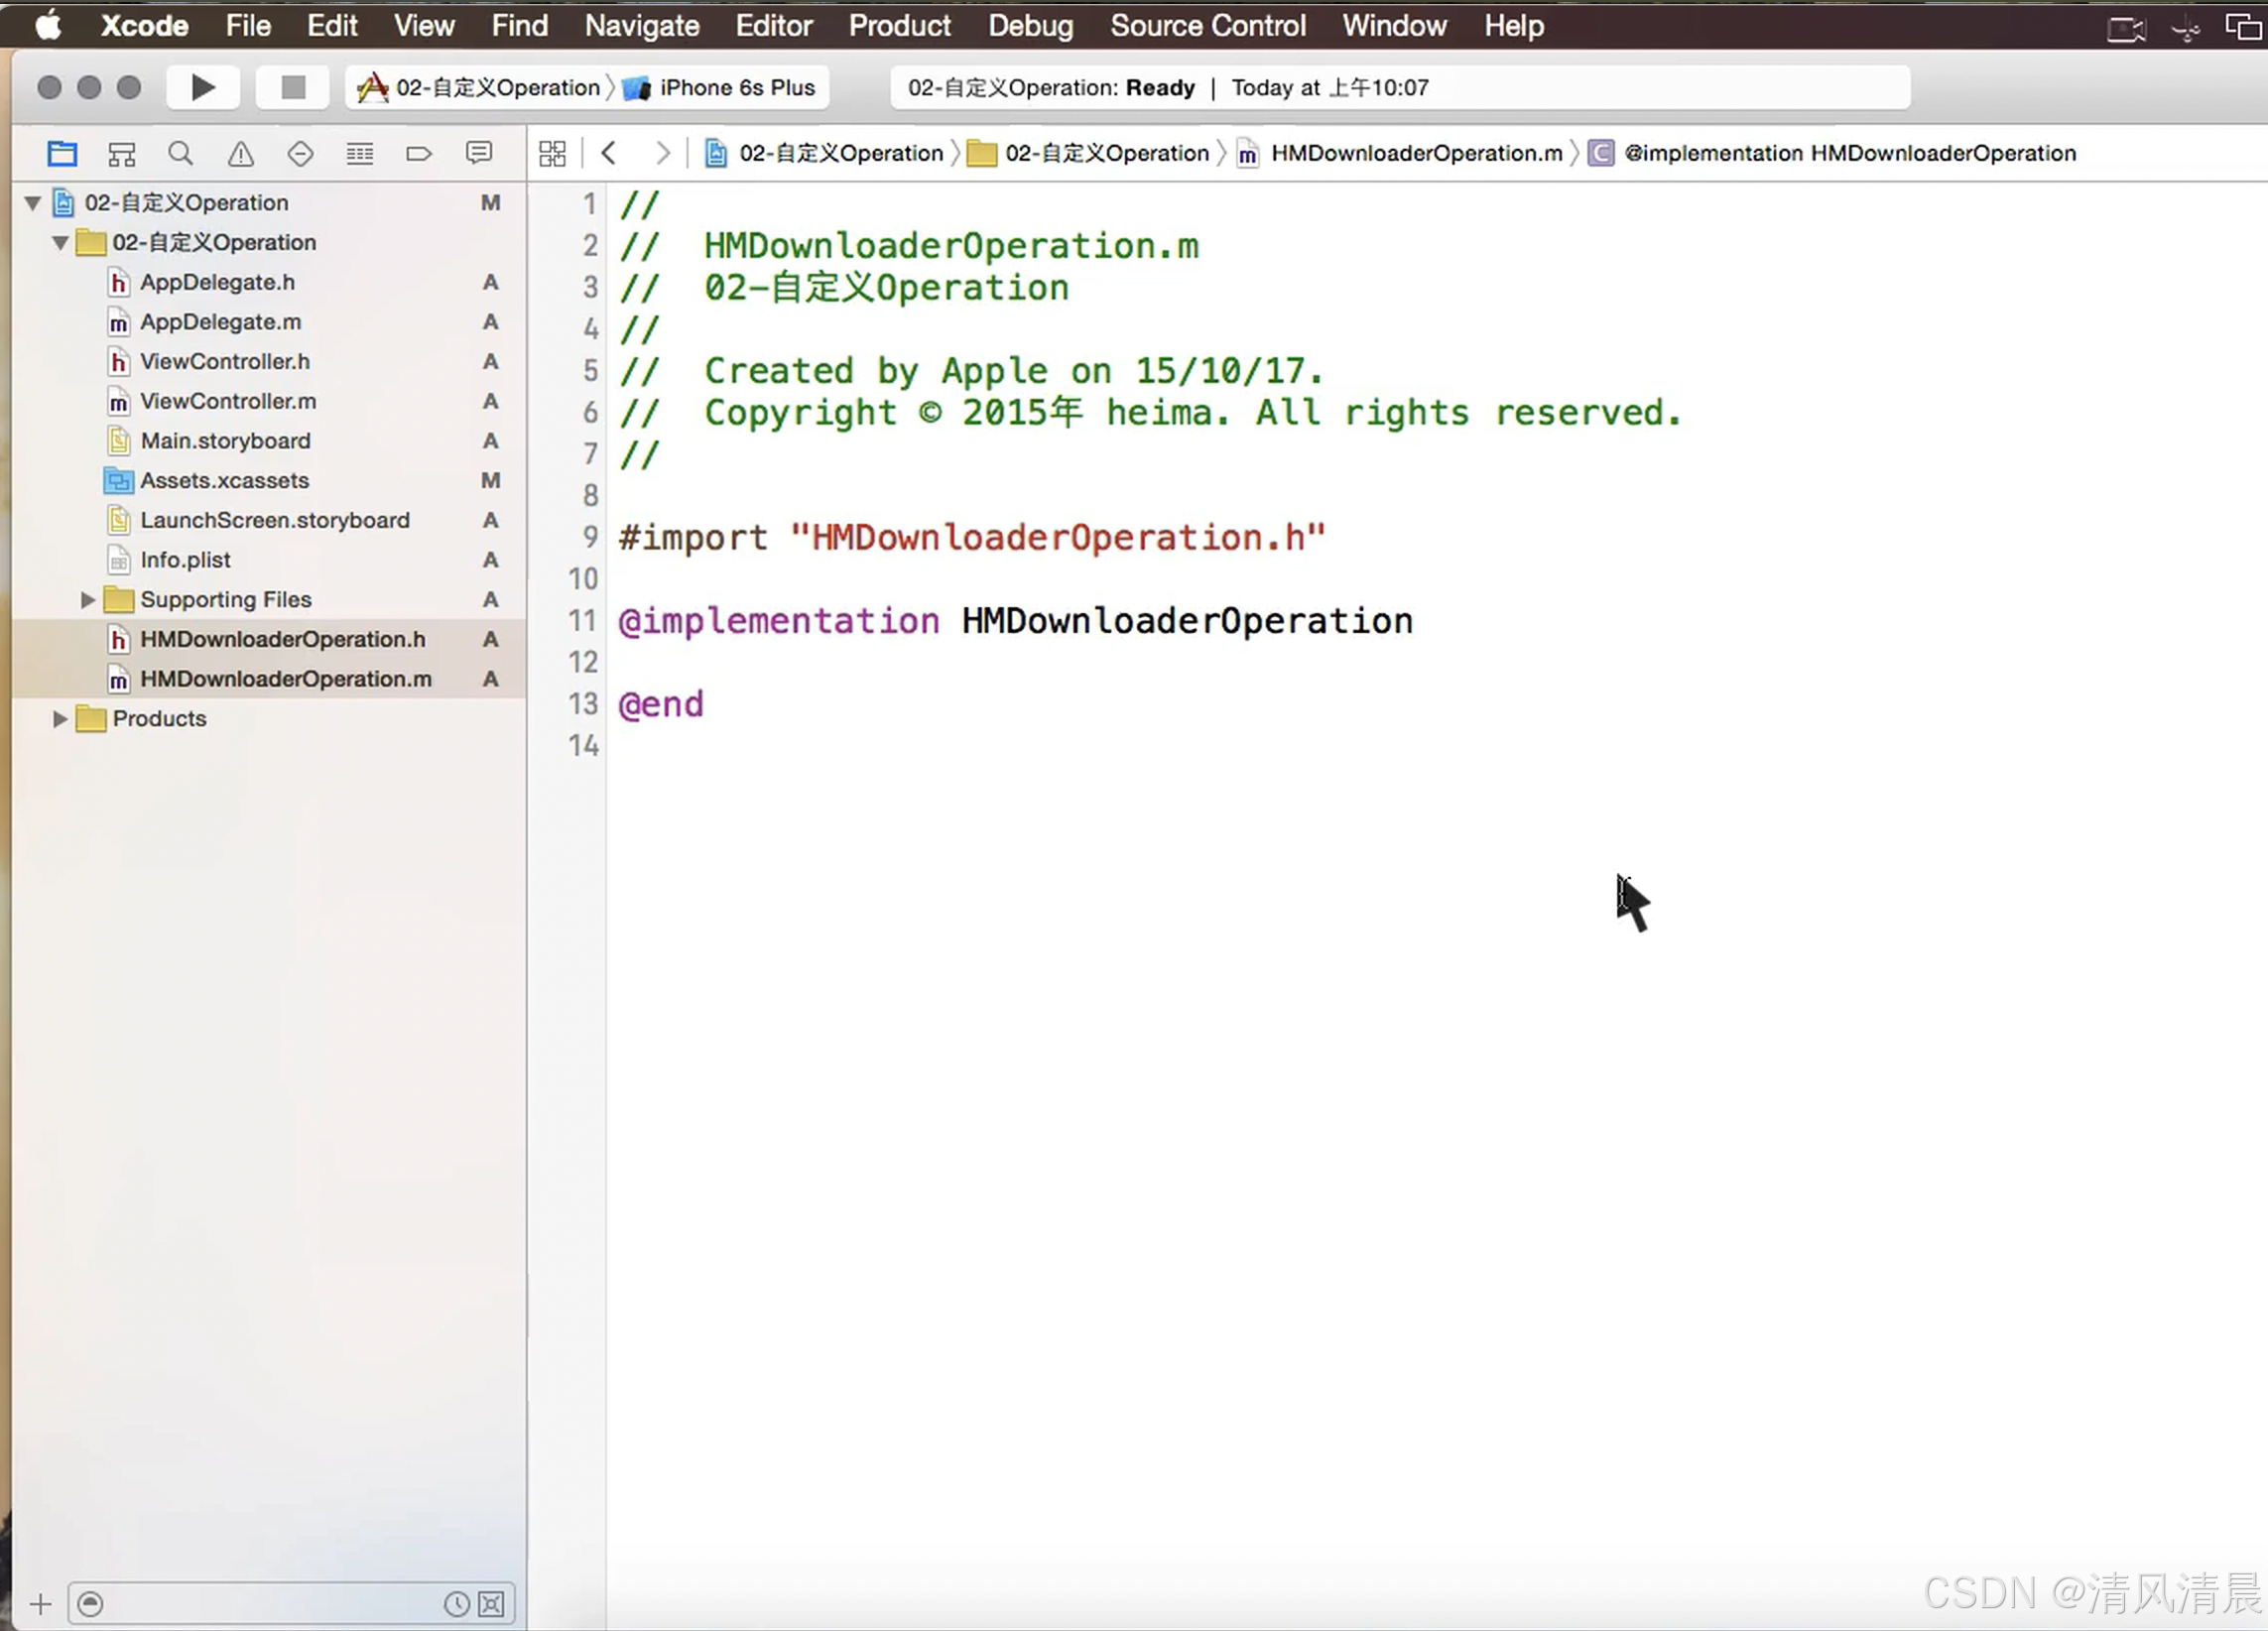
Task: Open the Report navigator speech-bubble icon
Action: coord(479,153)
